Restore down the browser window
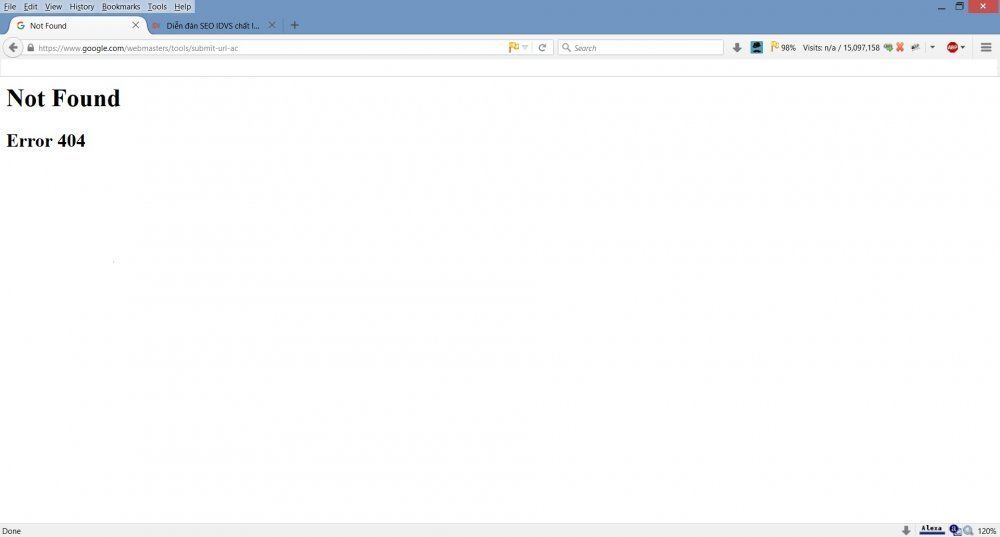The image size is (1000, 537). point(959,6)
